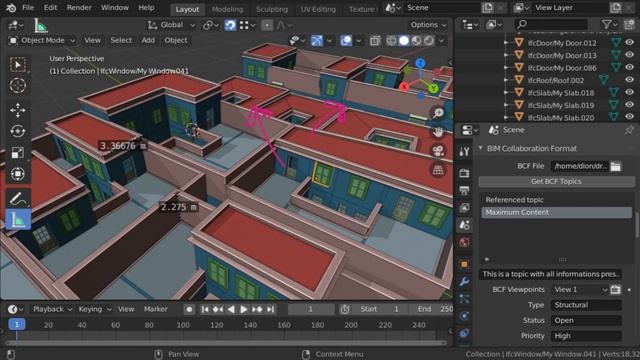Open the View Layer properties tab

[x=464, y=208]
